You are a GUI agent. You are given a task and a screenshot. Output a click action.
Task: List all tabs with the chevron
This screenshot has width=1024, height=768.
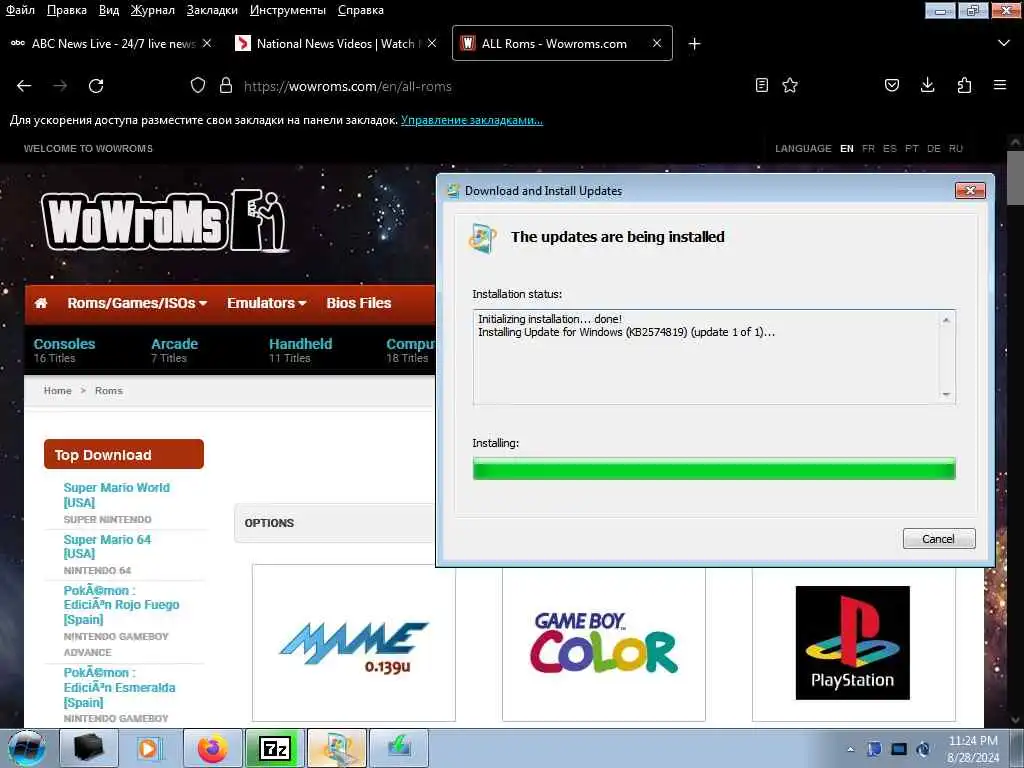pyautogui.click(x=1004, y=43)
